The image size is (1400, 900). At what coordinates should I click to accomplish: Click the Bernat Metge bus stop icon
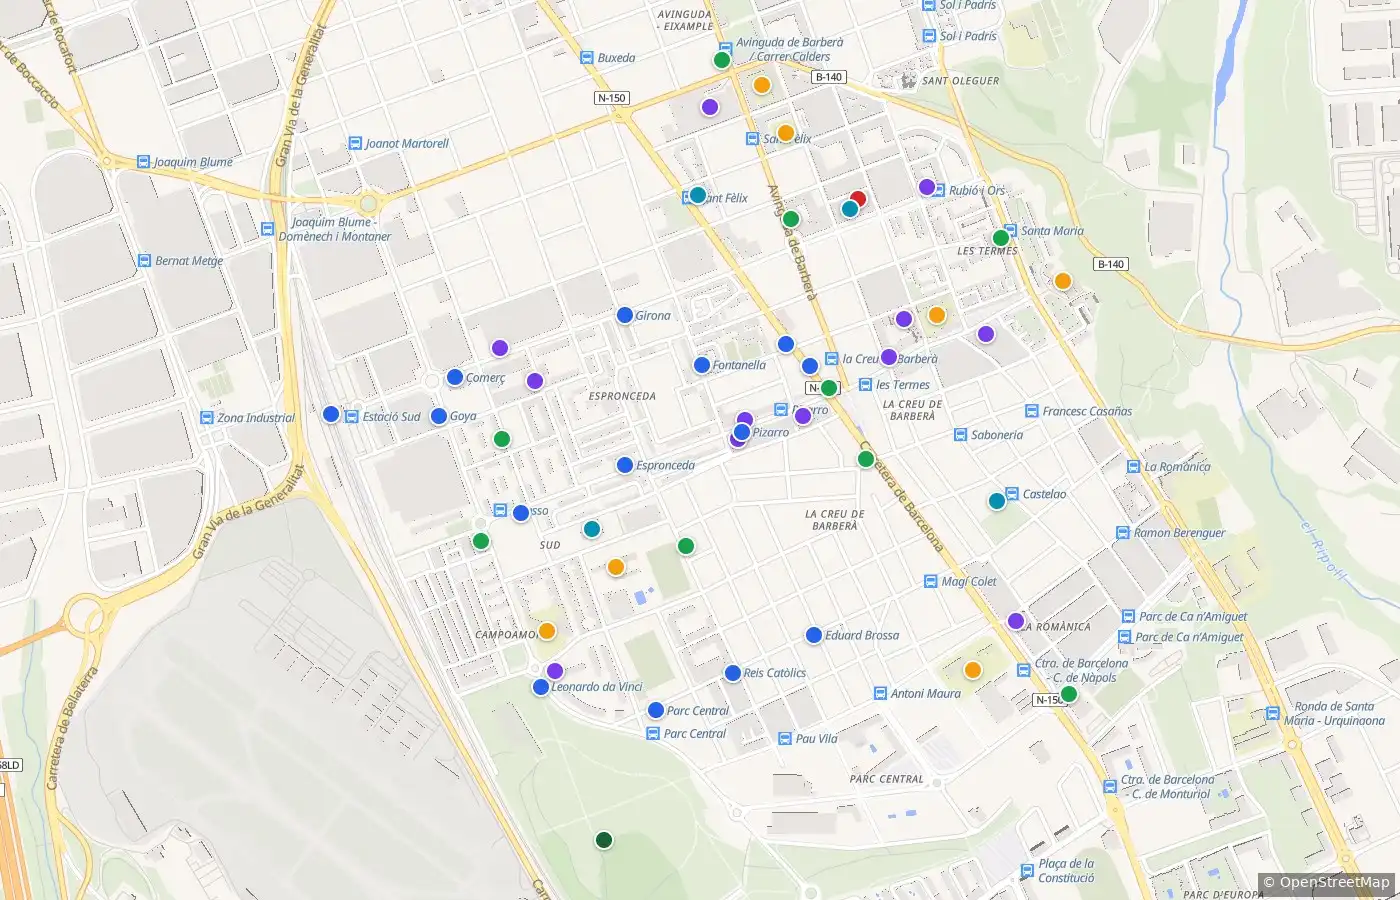tap(144, 261)
